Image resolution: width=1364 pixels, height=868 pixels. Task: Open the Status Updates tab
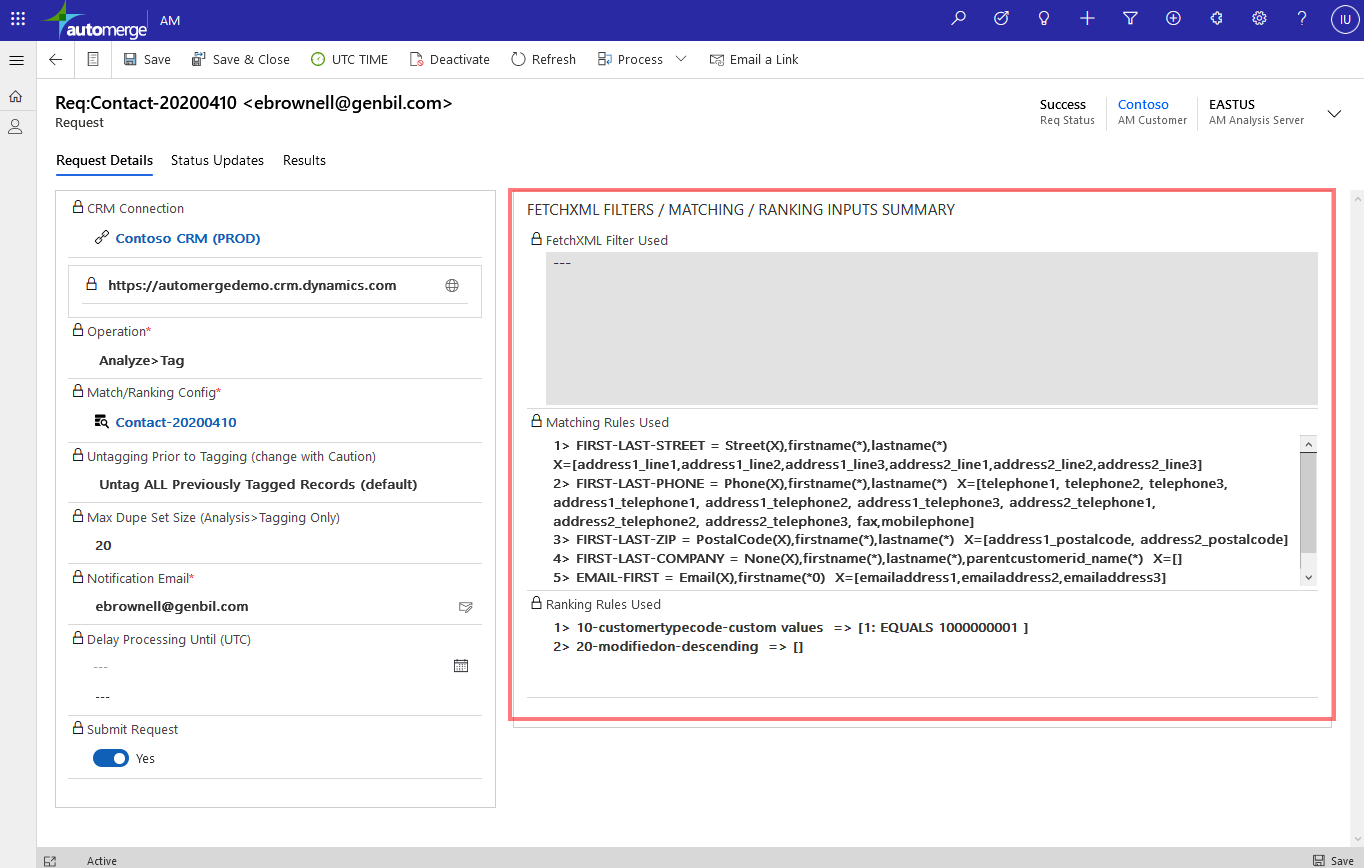point(217,161)
